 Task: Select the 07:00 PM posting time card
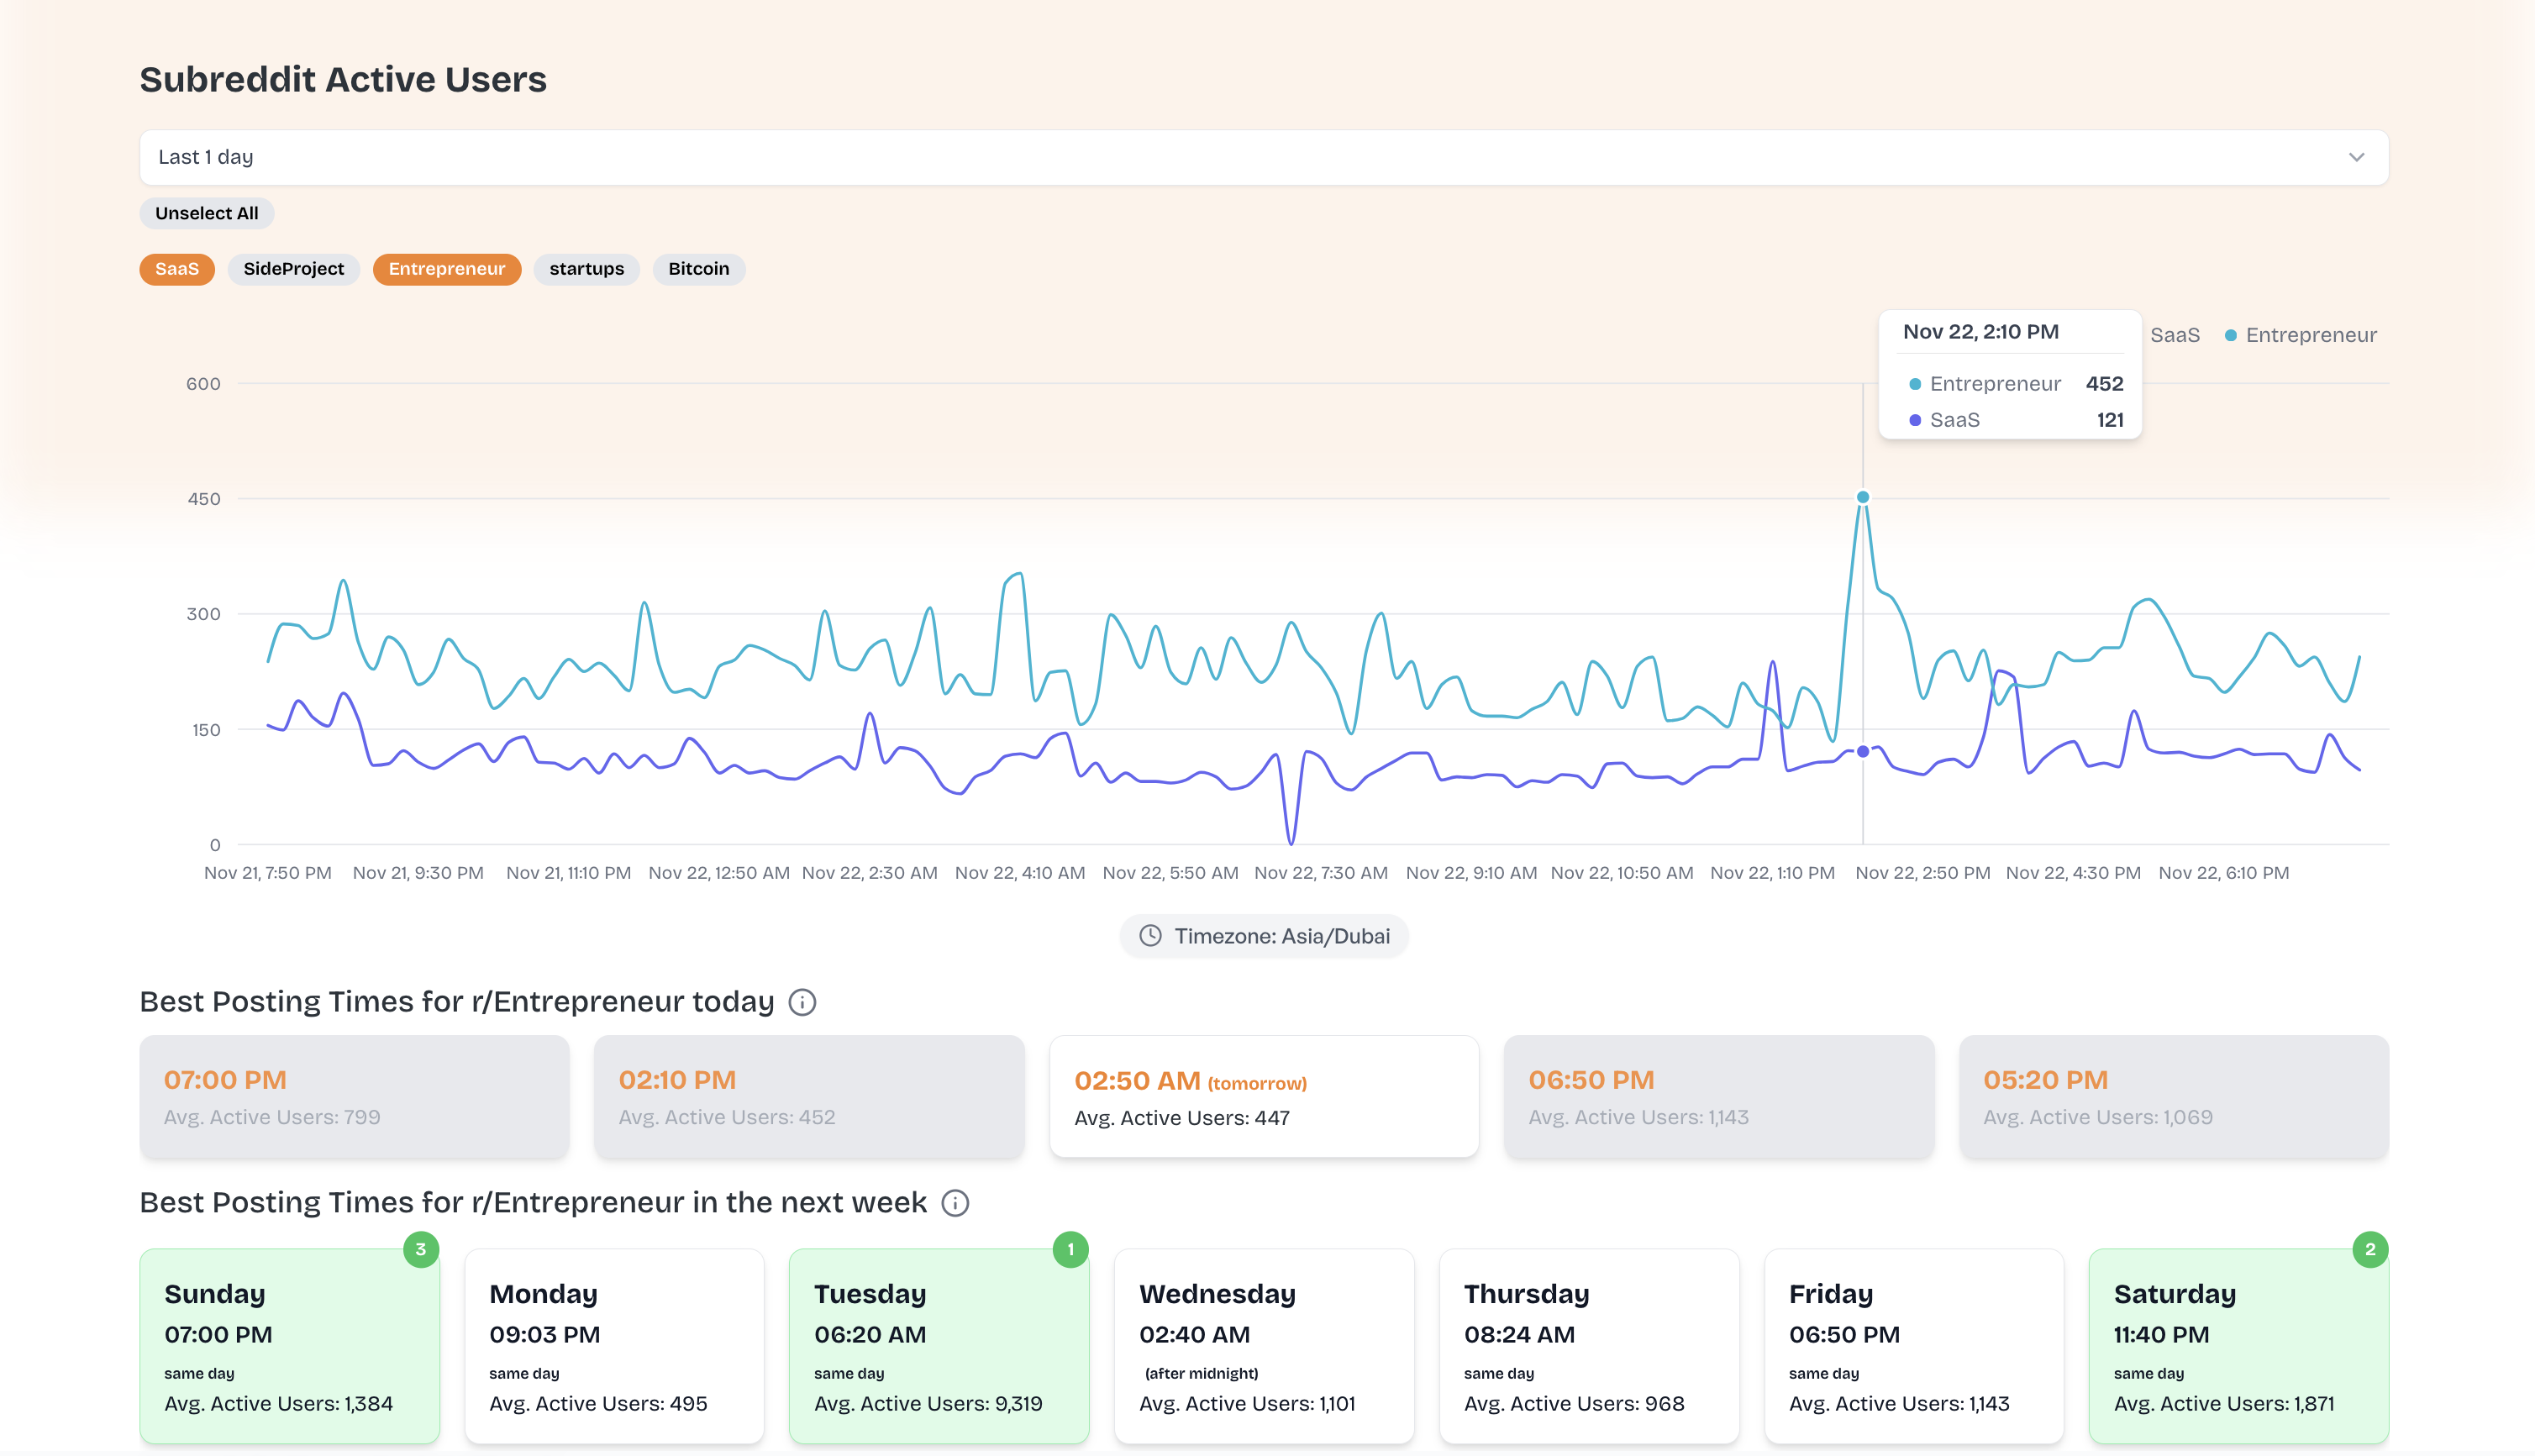354,1097
